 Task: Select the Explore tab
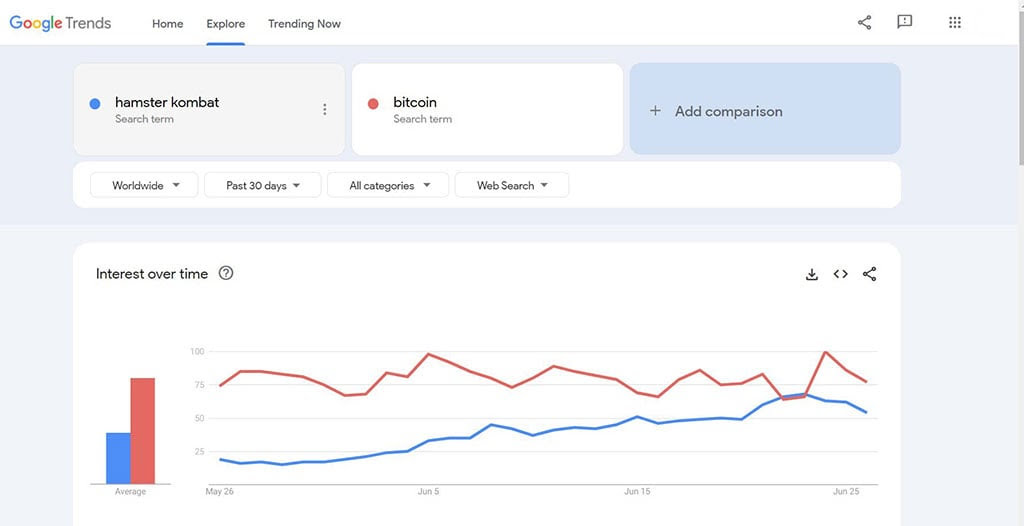[x=225, y=24]
